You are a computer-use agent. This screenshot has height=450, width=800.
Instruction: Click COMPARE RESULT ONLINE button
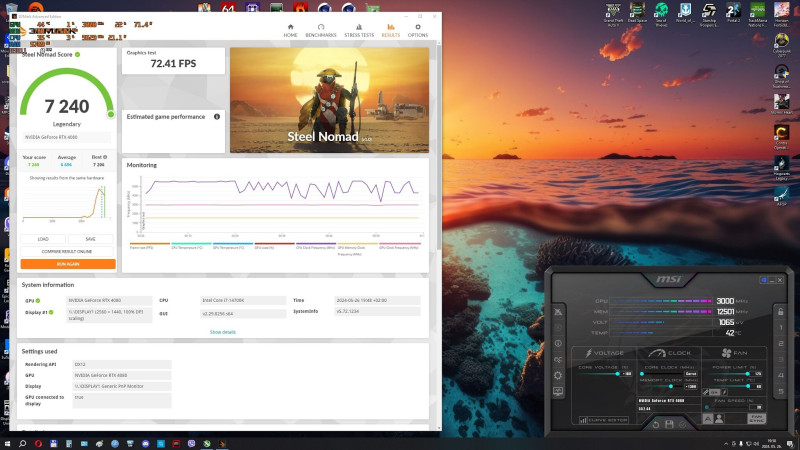coord(67,252)
